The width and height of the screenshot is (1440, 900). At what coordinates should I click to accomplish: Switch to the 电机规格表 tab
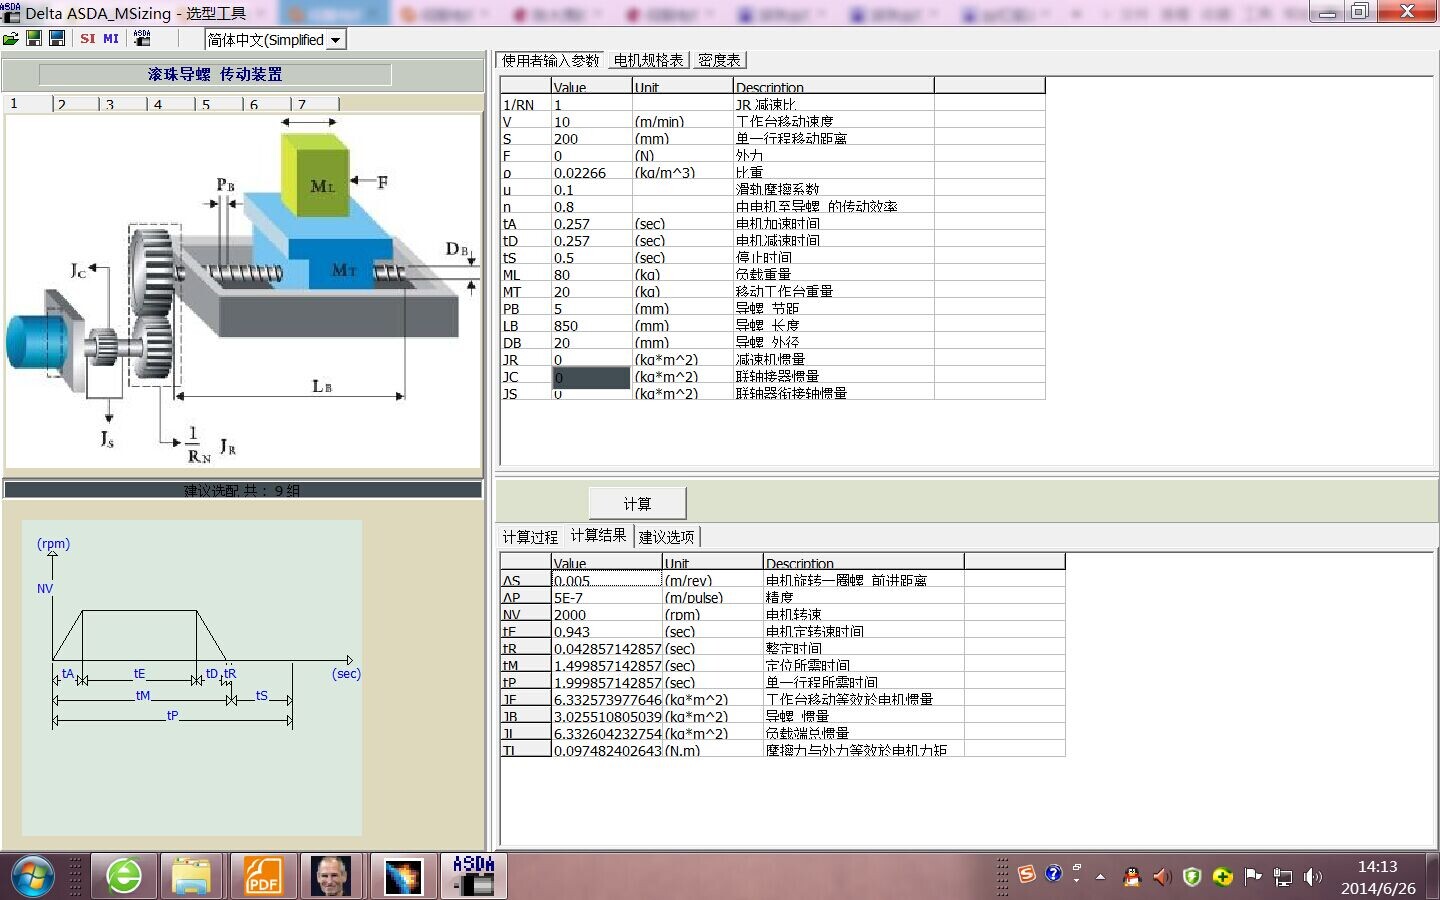(648, 61)
